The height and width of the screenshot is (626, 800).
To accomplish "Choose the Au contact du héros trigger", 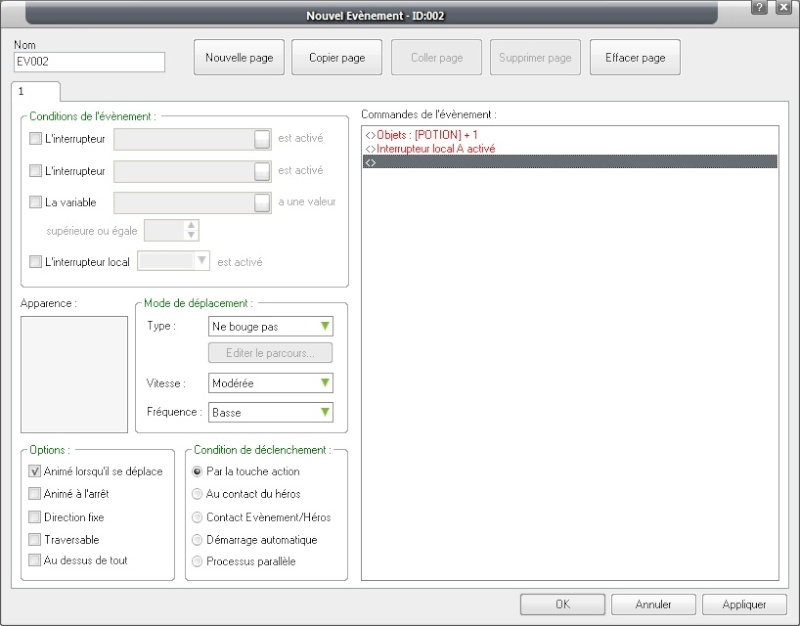I will tap(197, 494).
